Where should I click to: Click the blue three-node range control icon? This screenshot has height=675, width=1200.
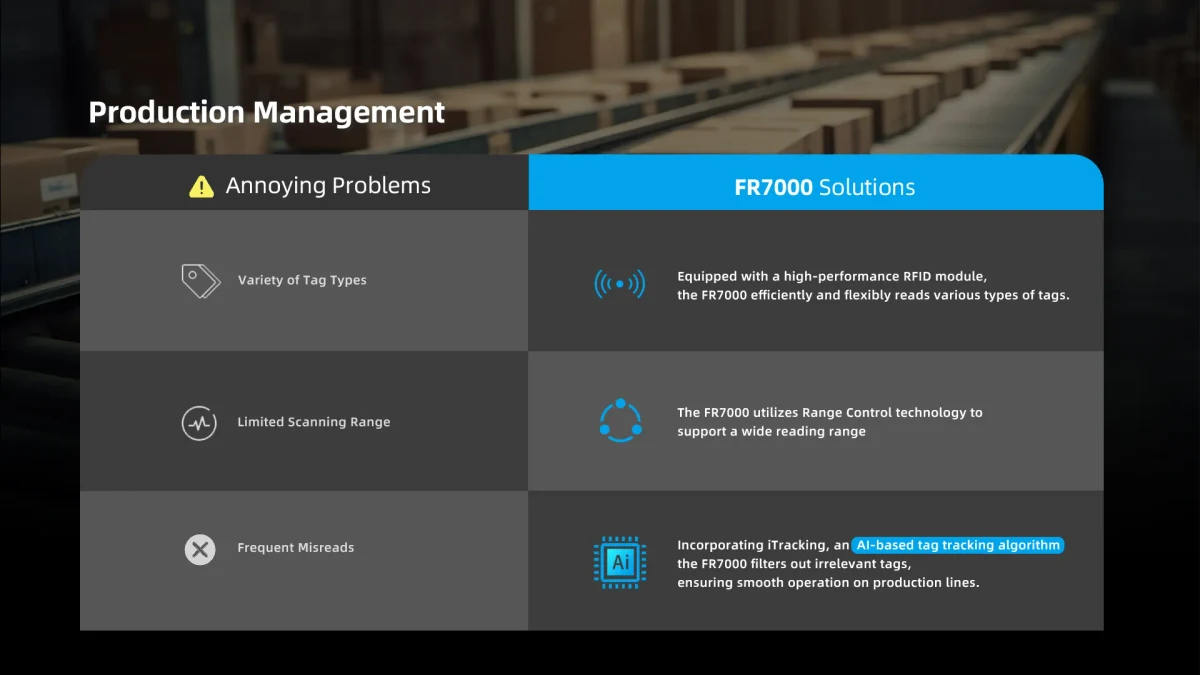point(620,420)
